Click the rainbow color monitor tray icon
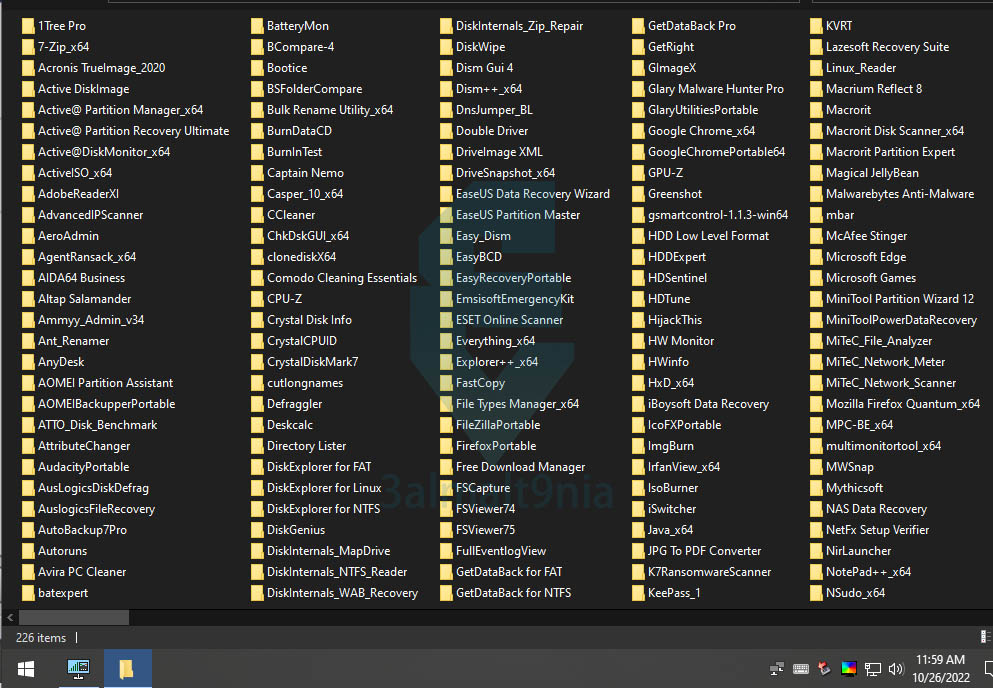993x688 pixels. [x=849, y=668]
